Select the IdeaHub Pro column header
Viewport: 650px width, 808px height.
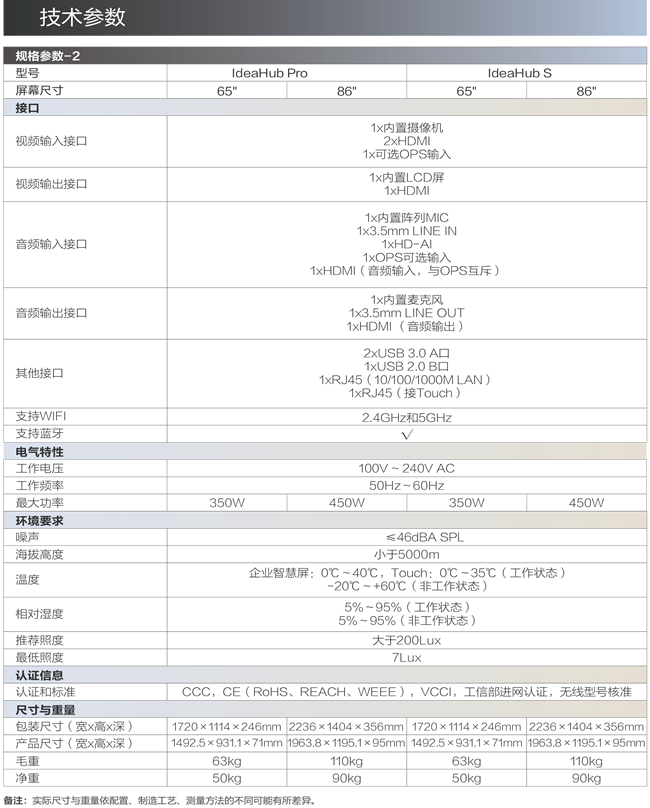270,73
